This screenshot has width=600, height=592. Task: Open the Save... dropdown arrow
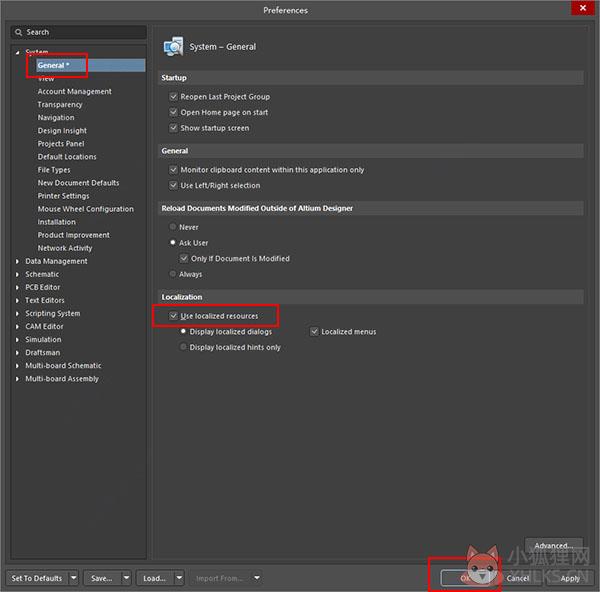(126, 578)
